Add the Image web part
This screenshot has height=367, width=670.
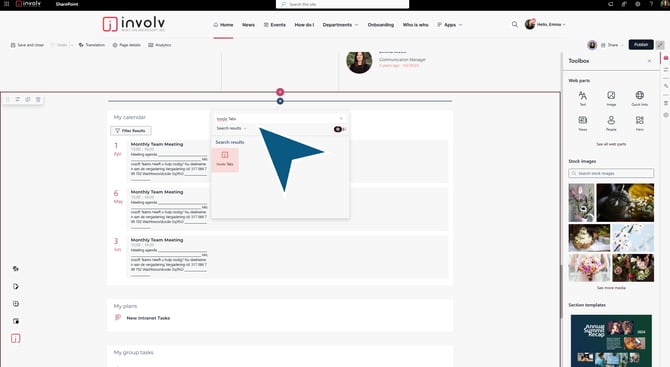tap(611, 98)
